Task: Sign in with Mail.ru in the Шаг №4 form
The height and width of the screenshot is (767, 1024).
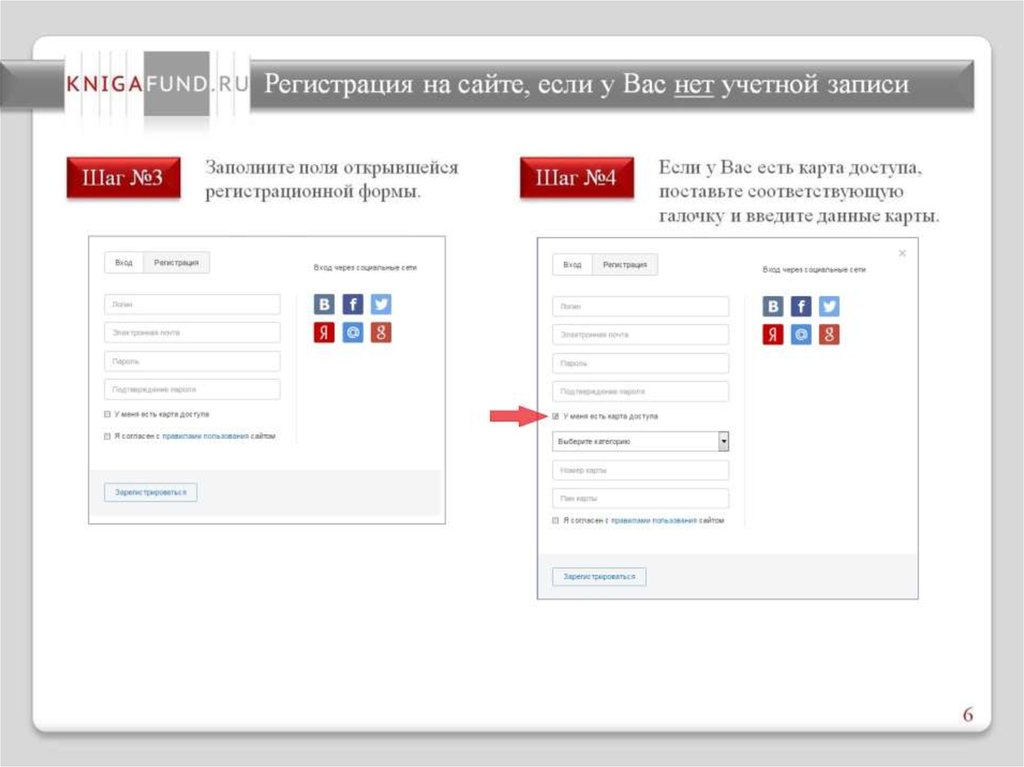Action: [801, 335]
